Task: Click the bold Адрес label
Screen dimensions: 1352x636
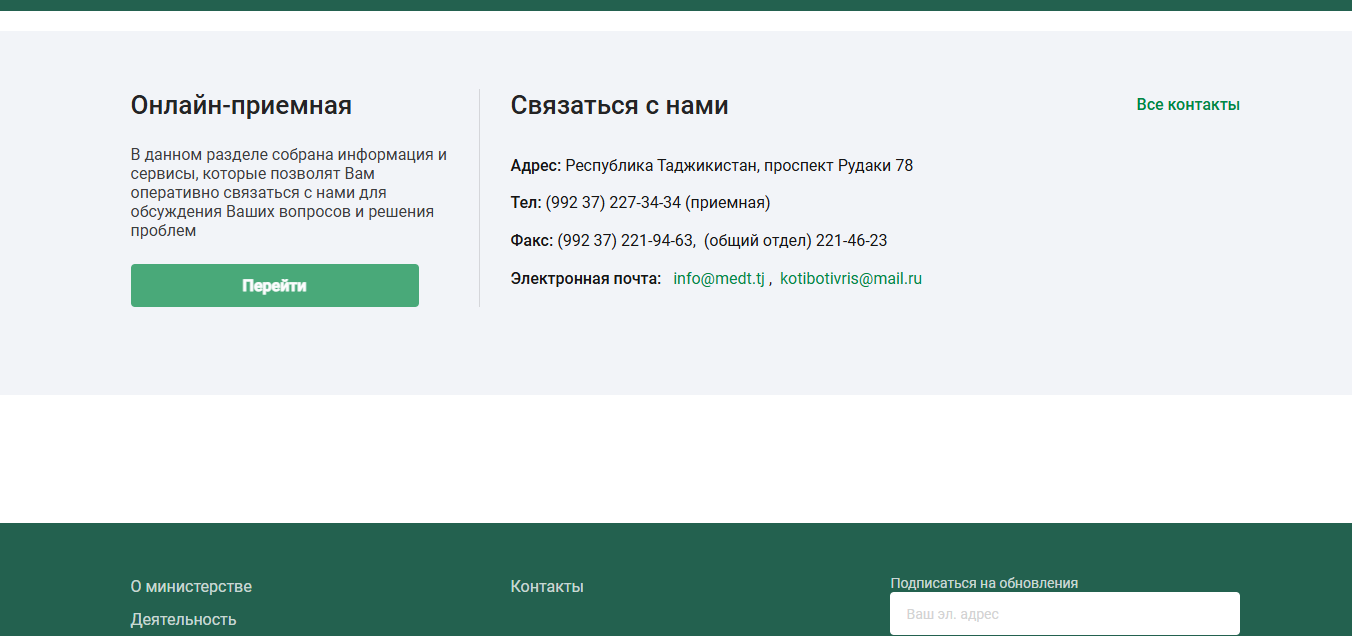Action: [x=535, y=166]
